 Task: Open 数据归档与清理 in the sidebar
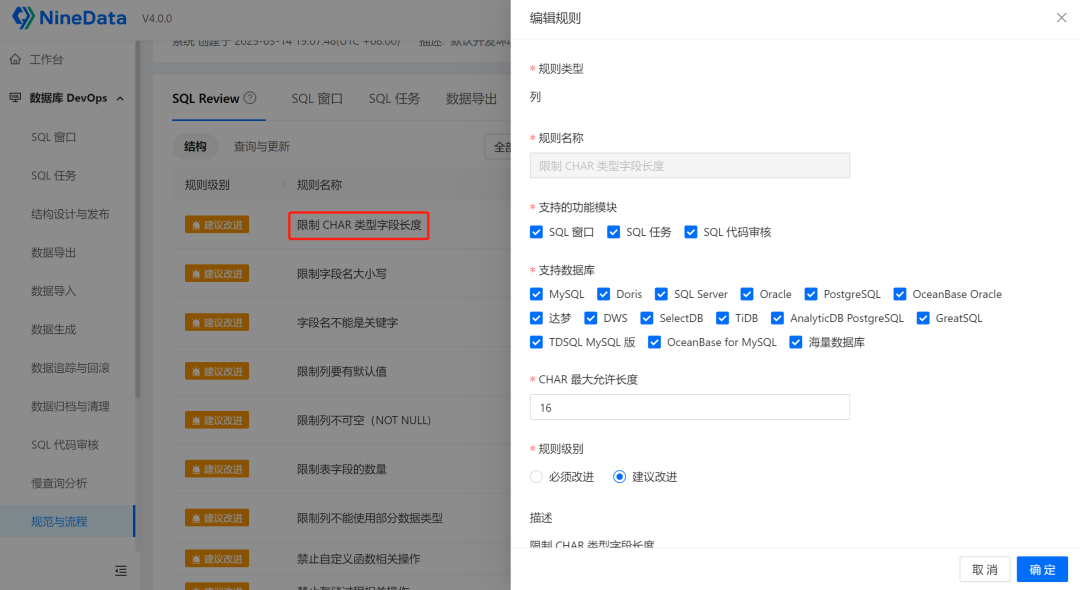[70, 406]
